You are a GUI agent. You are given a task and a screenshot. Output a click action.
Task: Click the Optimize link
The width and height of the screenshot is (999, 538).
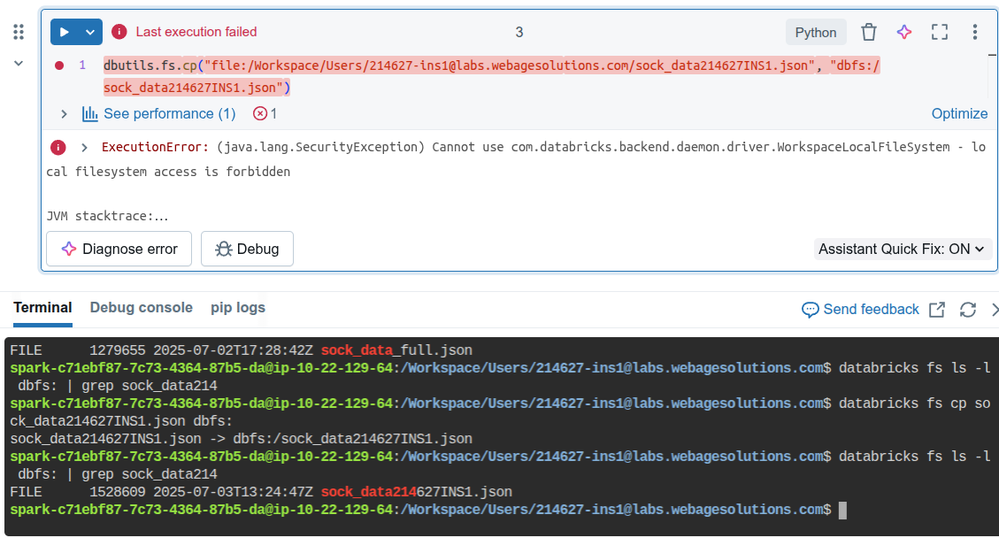[959, 114]
